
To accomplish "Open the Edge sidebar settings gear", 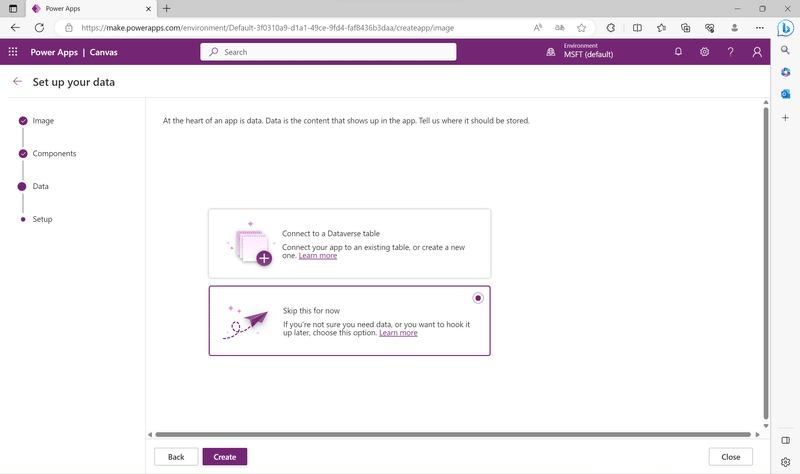I will click(786, 462).
